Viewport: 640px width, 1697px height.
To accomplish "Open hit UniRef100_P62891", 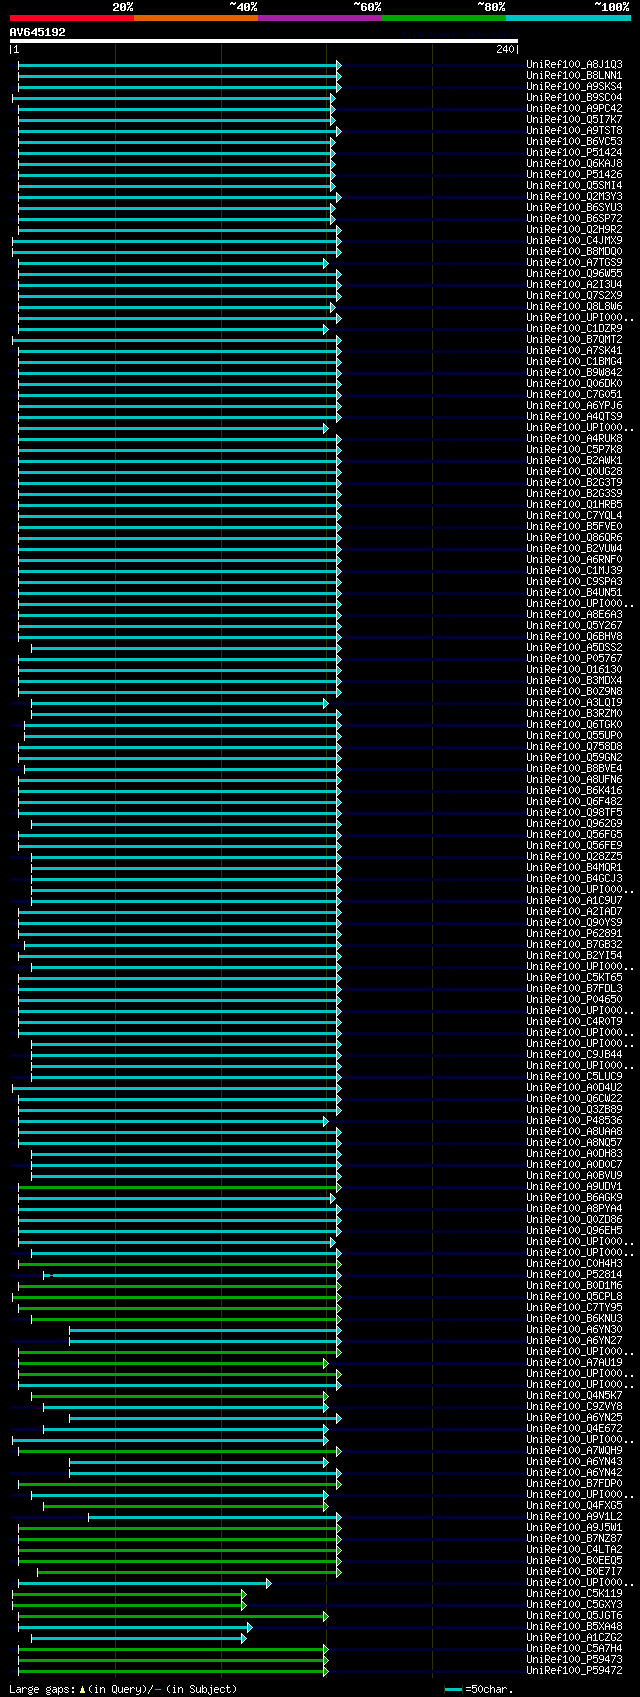I will point(574,934).
